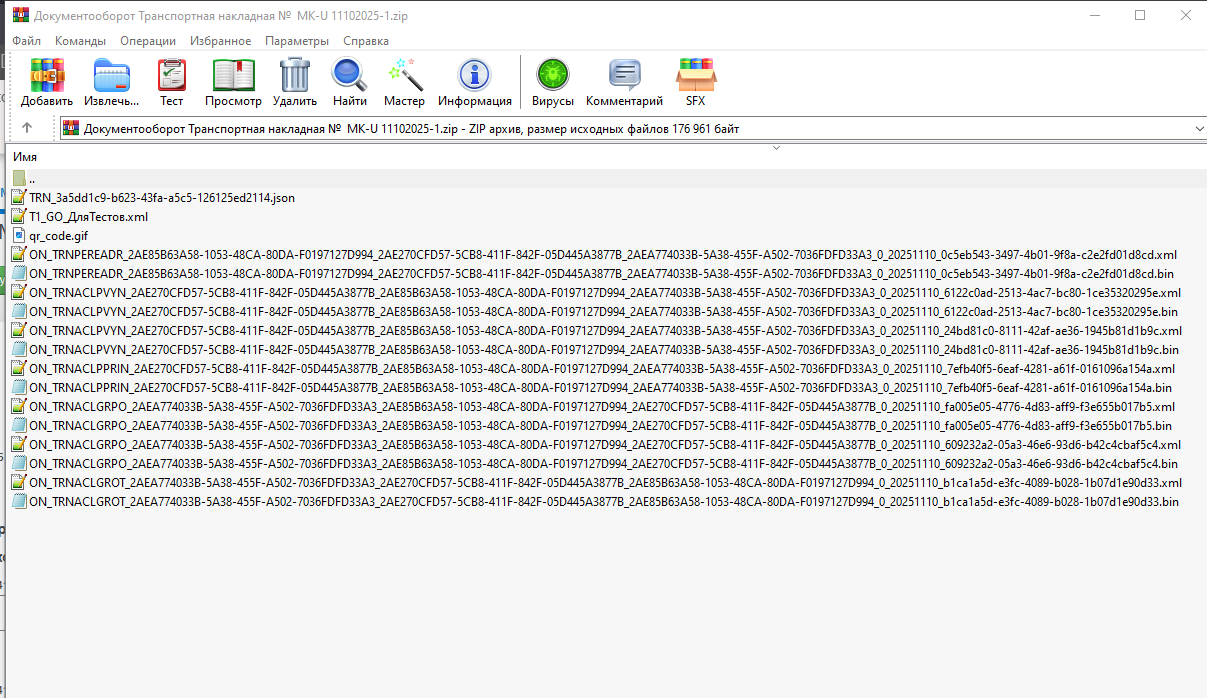
Task: Click icon of TRN_3a5dd1c9 json file
Action: click(x=19, y=198)
